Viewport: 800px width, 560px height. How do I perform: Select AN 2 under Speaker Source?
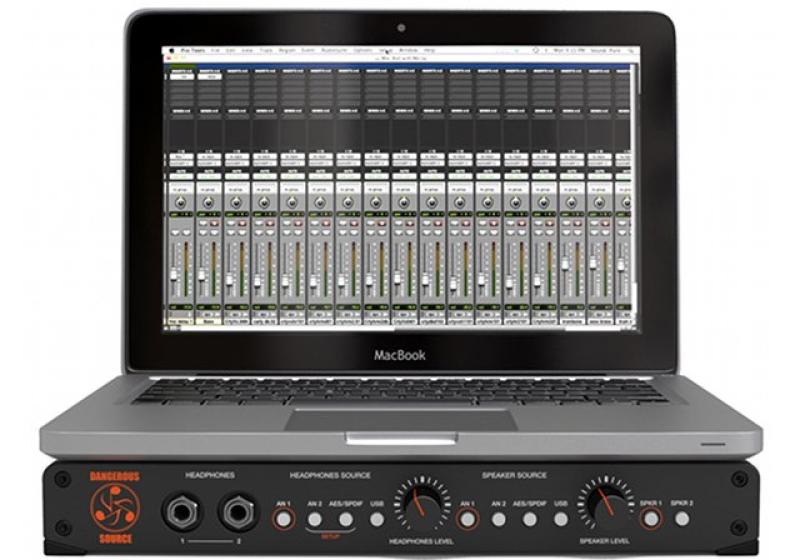[x=498, y=519]
